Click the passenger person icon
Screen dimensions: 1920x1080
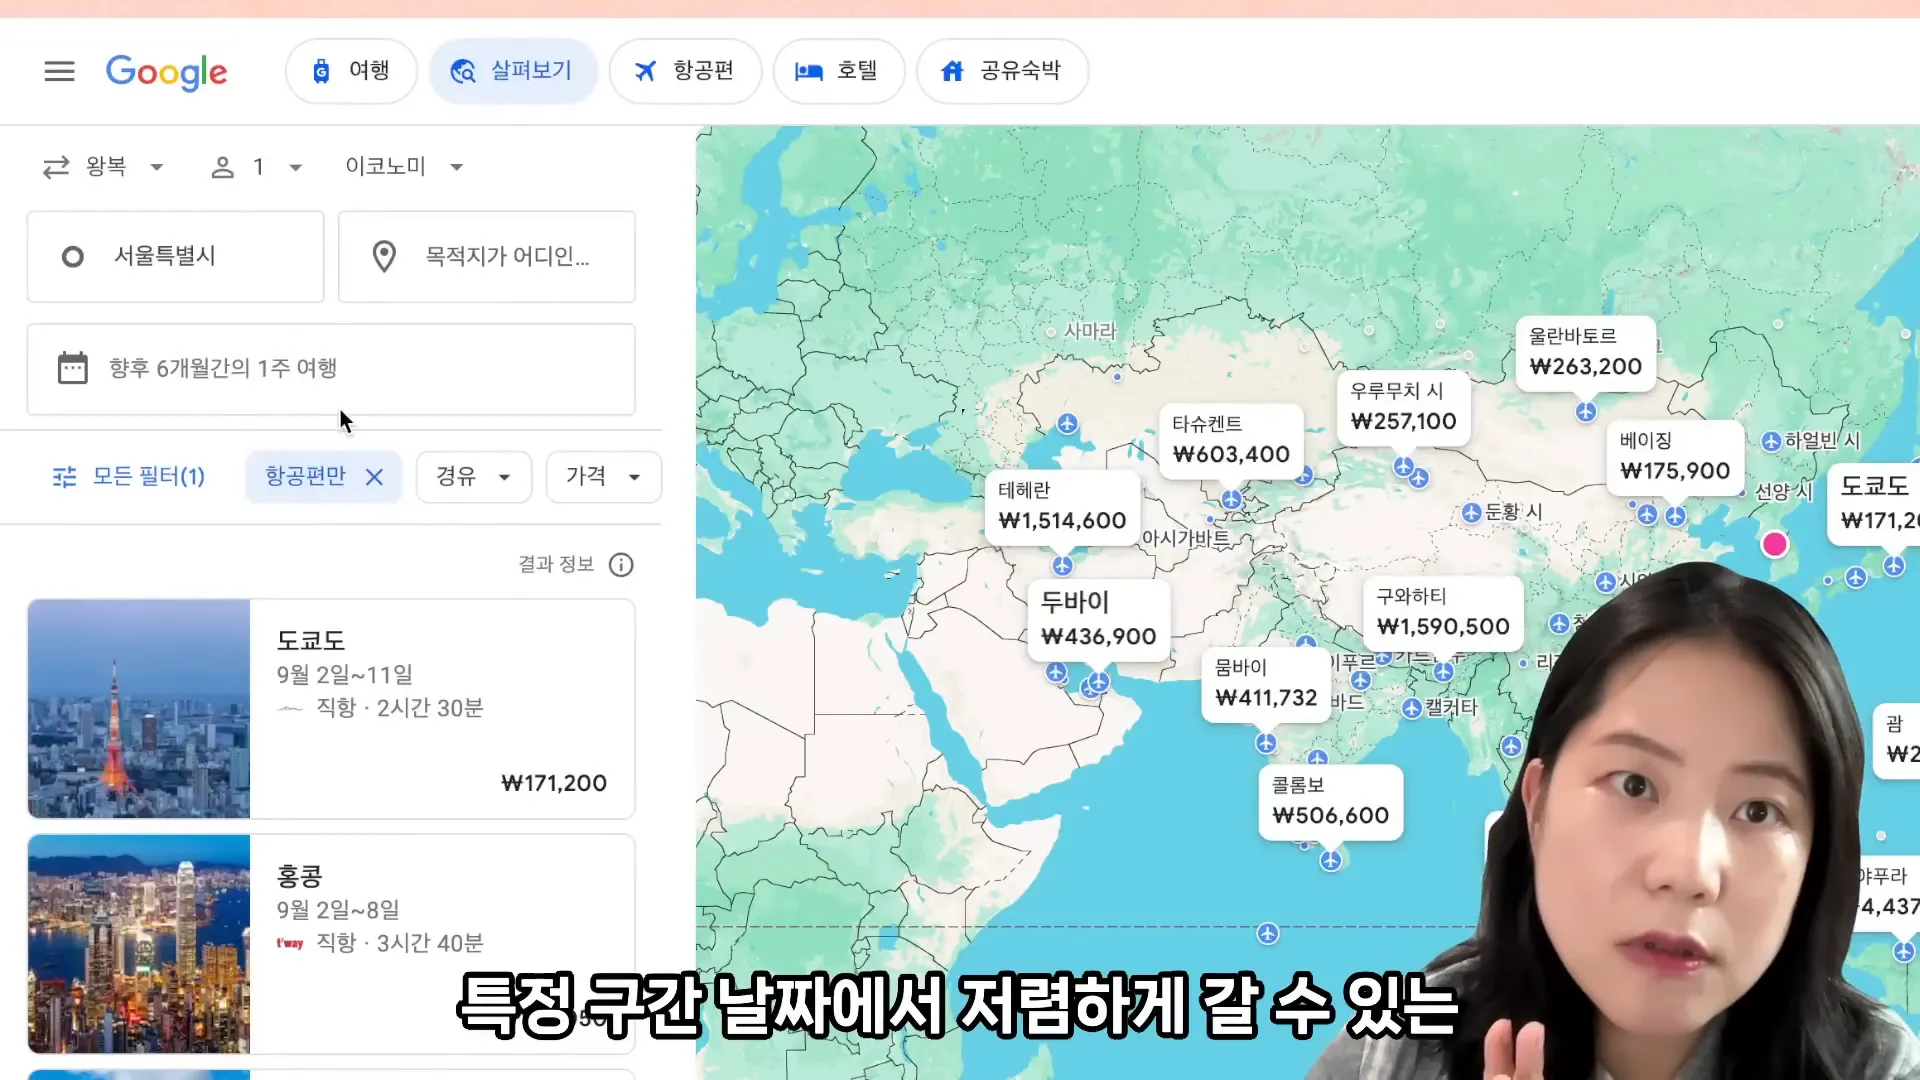[222, 167]
